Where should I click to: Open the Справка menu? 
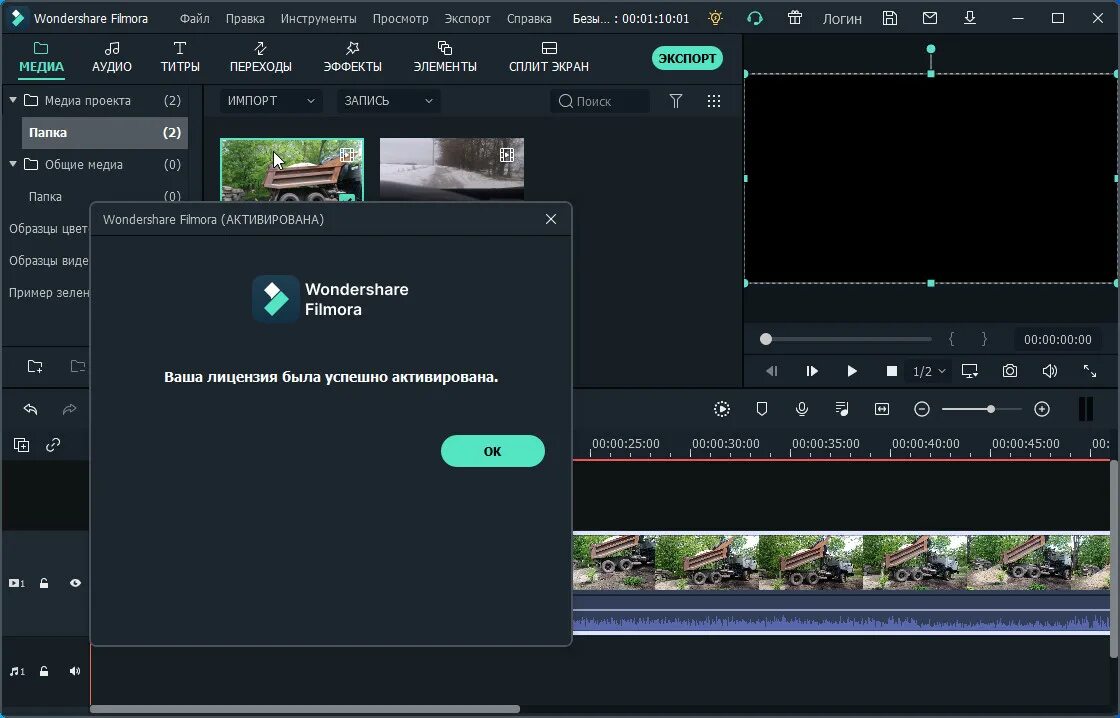pos(529,19)
